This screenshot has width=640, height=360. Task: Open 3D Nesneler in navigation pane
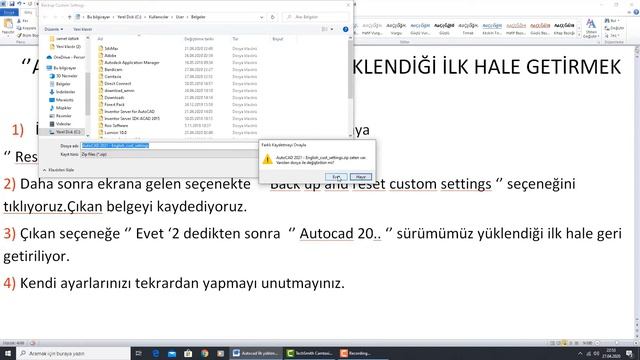pos(64,76)
